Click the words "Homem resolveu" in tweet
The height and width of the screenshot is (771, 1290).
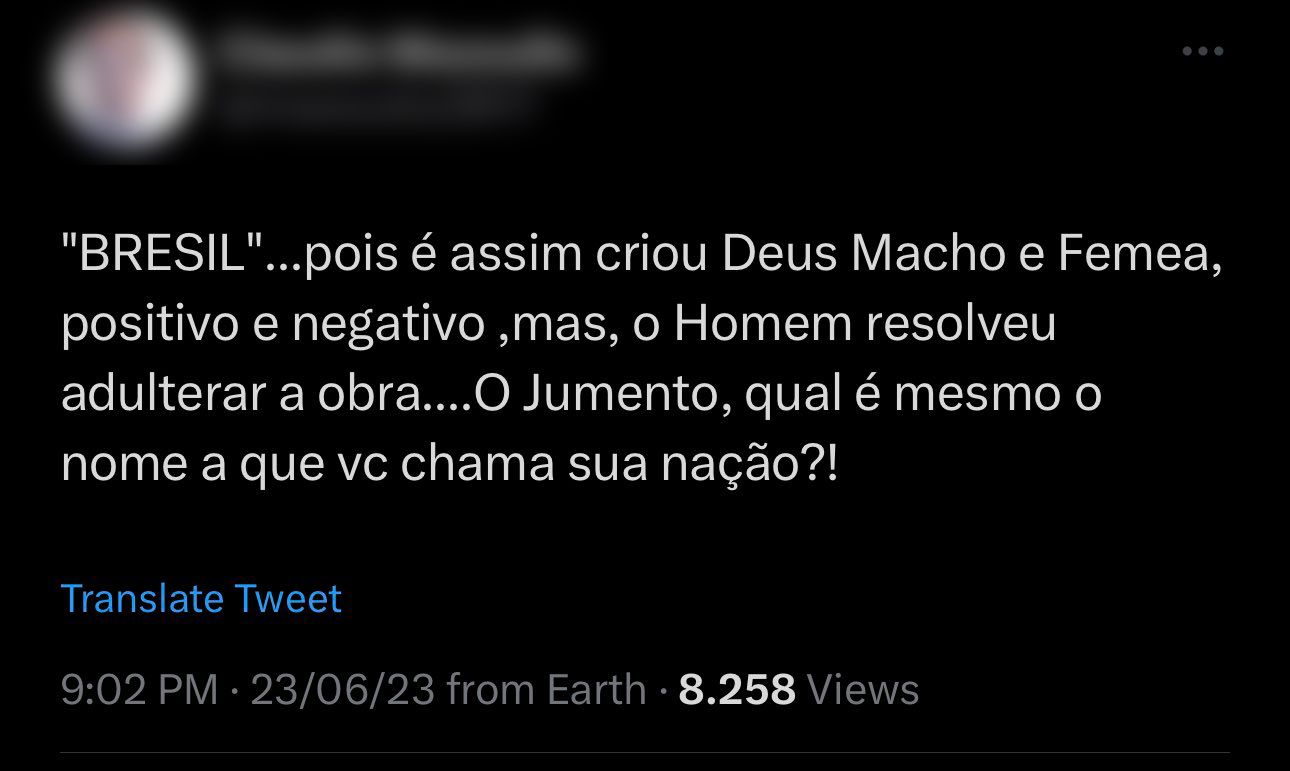(865, 326)
